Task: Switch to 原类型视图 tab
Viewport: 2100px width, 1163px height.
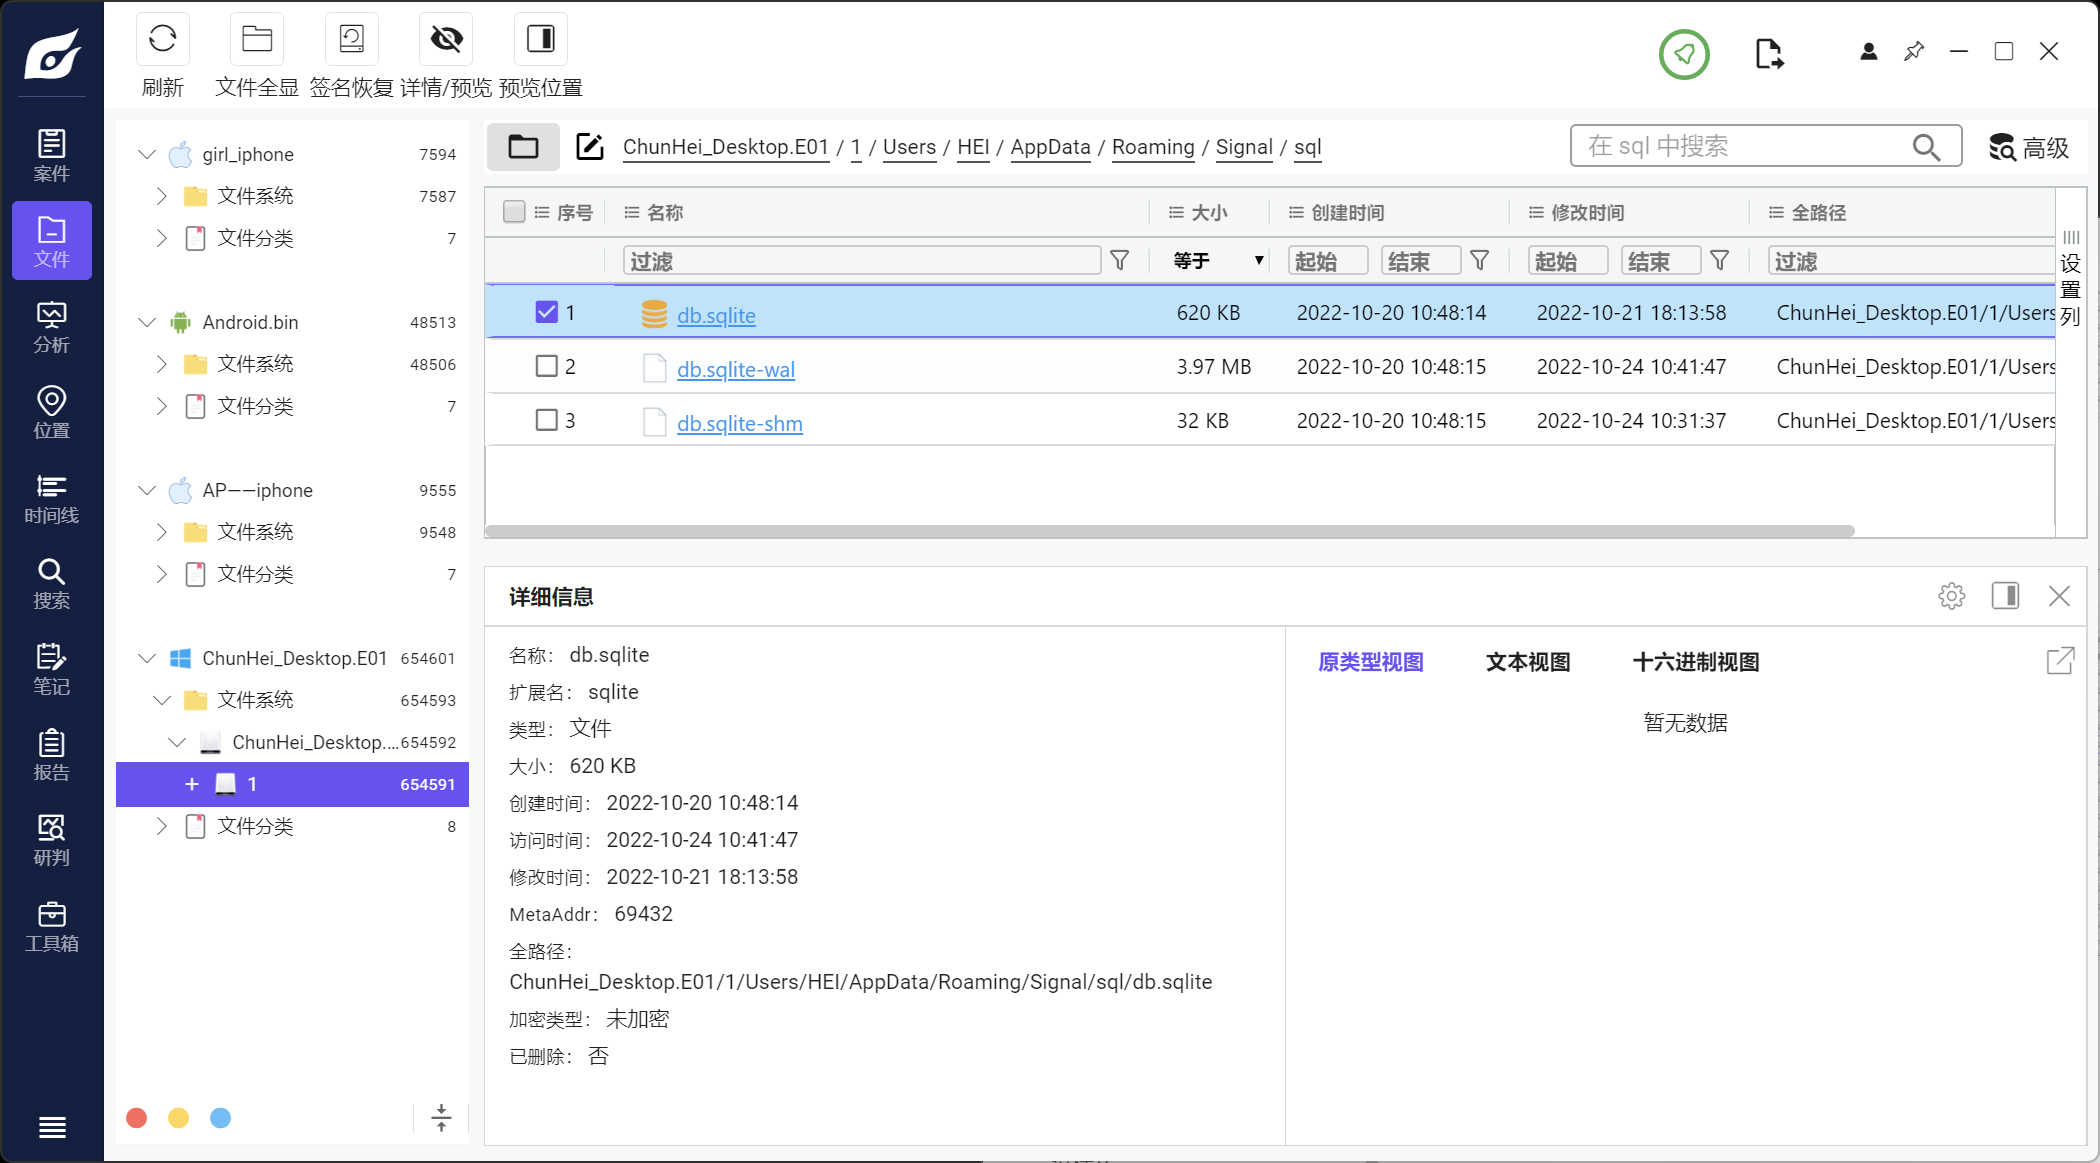Action: point(1370,662)
